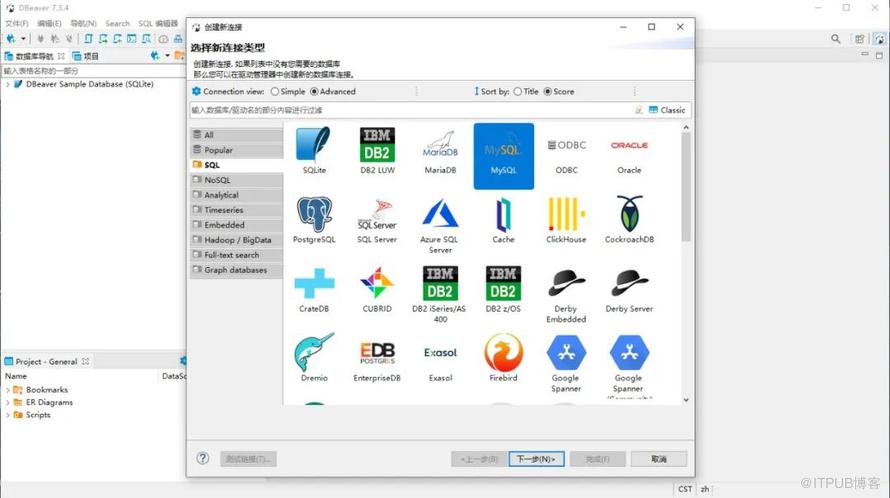The image size is (890, 498).
Task: Open the Analytical category
Action: (x=237, y=195)
